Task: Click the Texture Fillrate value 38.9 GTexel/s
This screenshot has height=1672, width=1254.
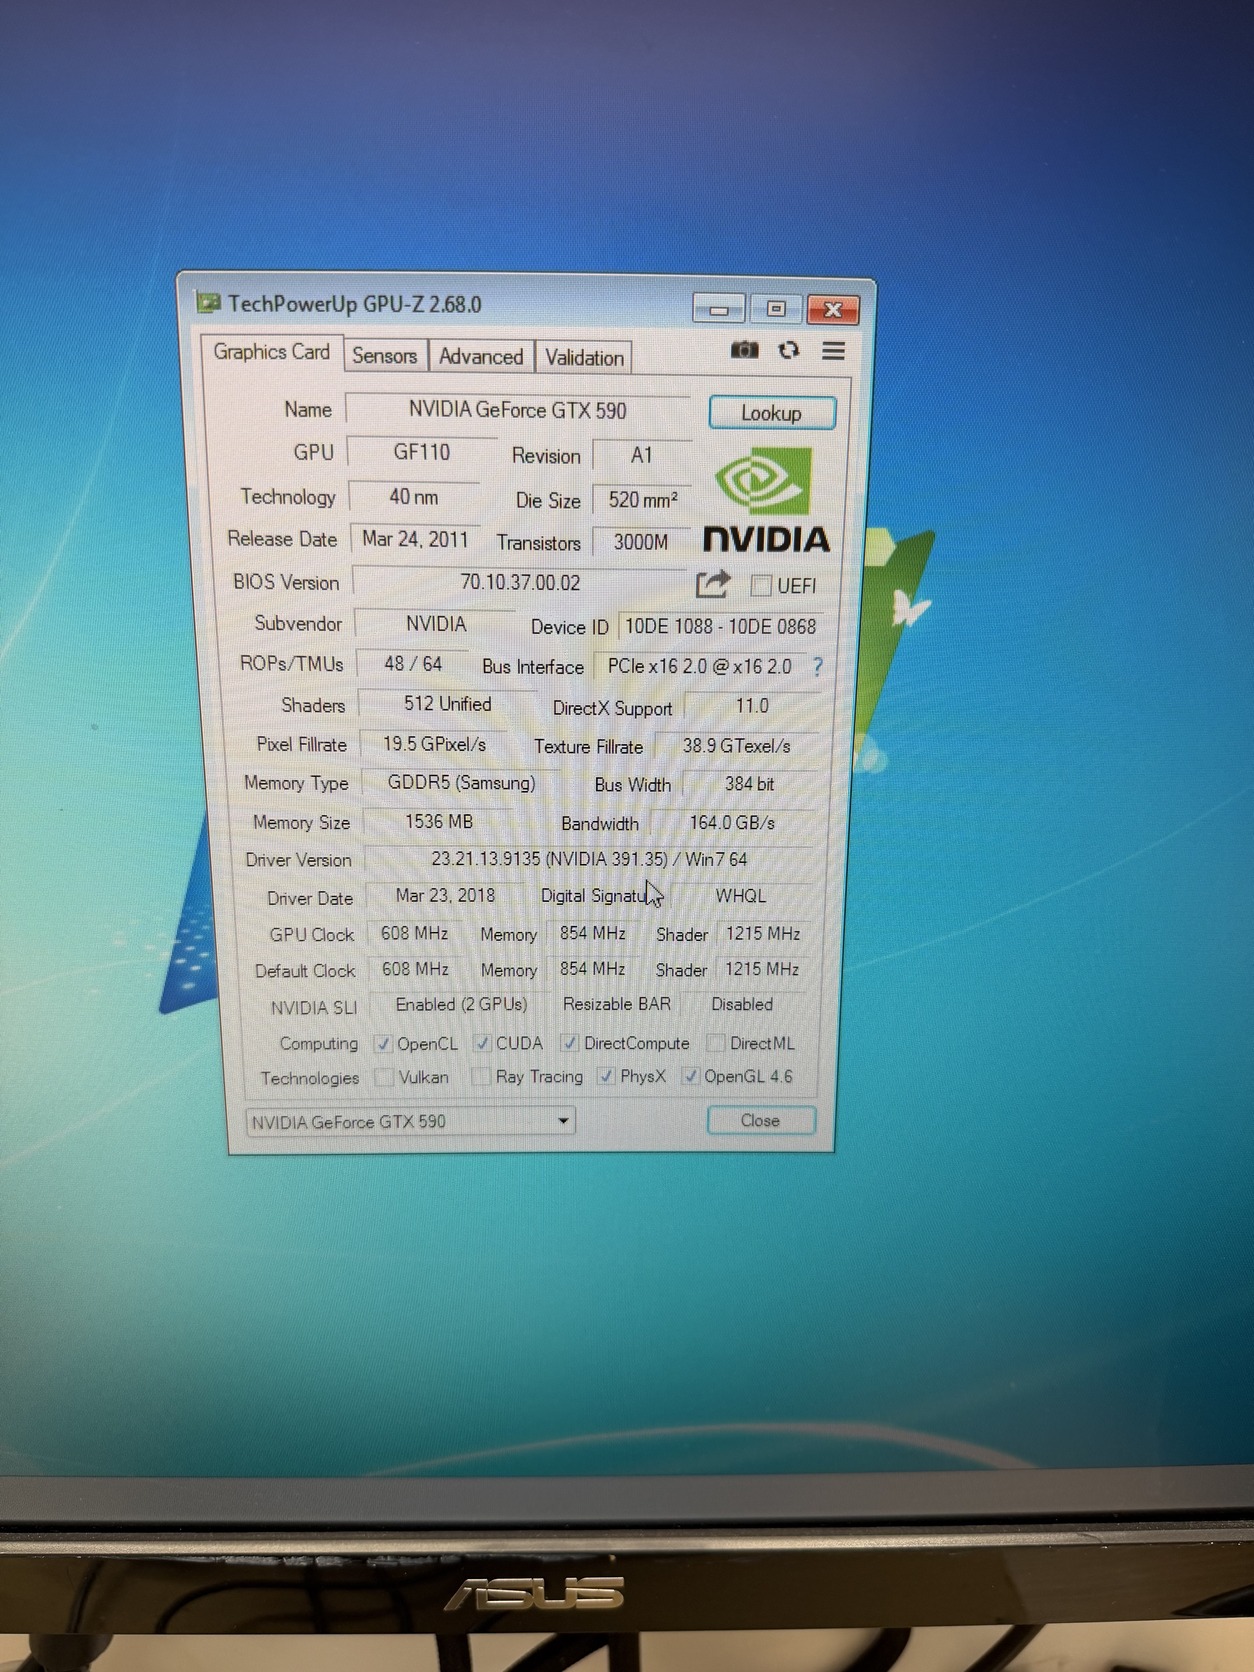Action: click(x=736, y=746)
